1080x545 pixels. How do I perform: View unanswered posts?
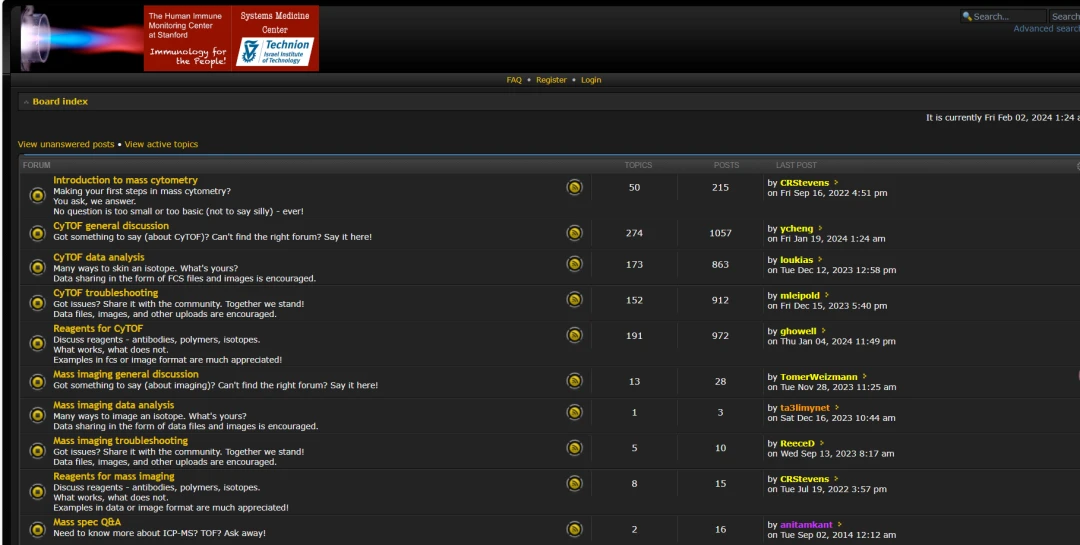point(66,144)
